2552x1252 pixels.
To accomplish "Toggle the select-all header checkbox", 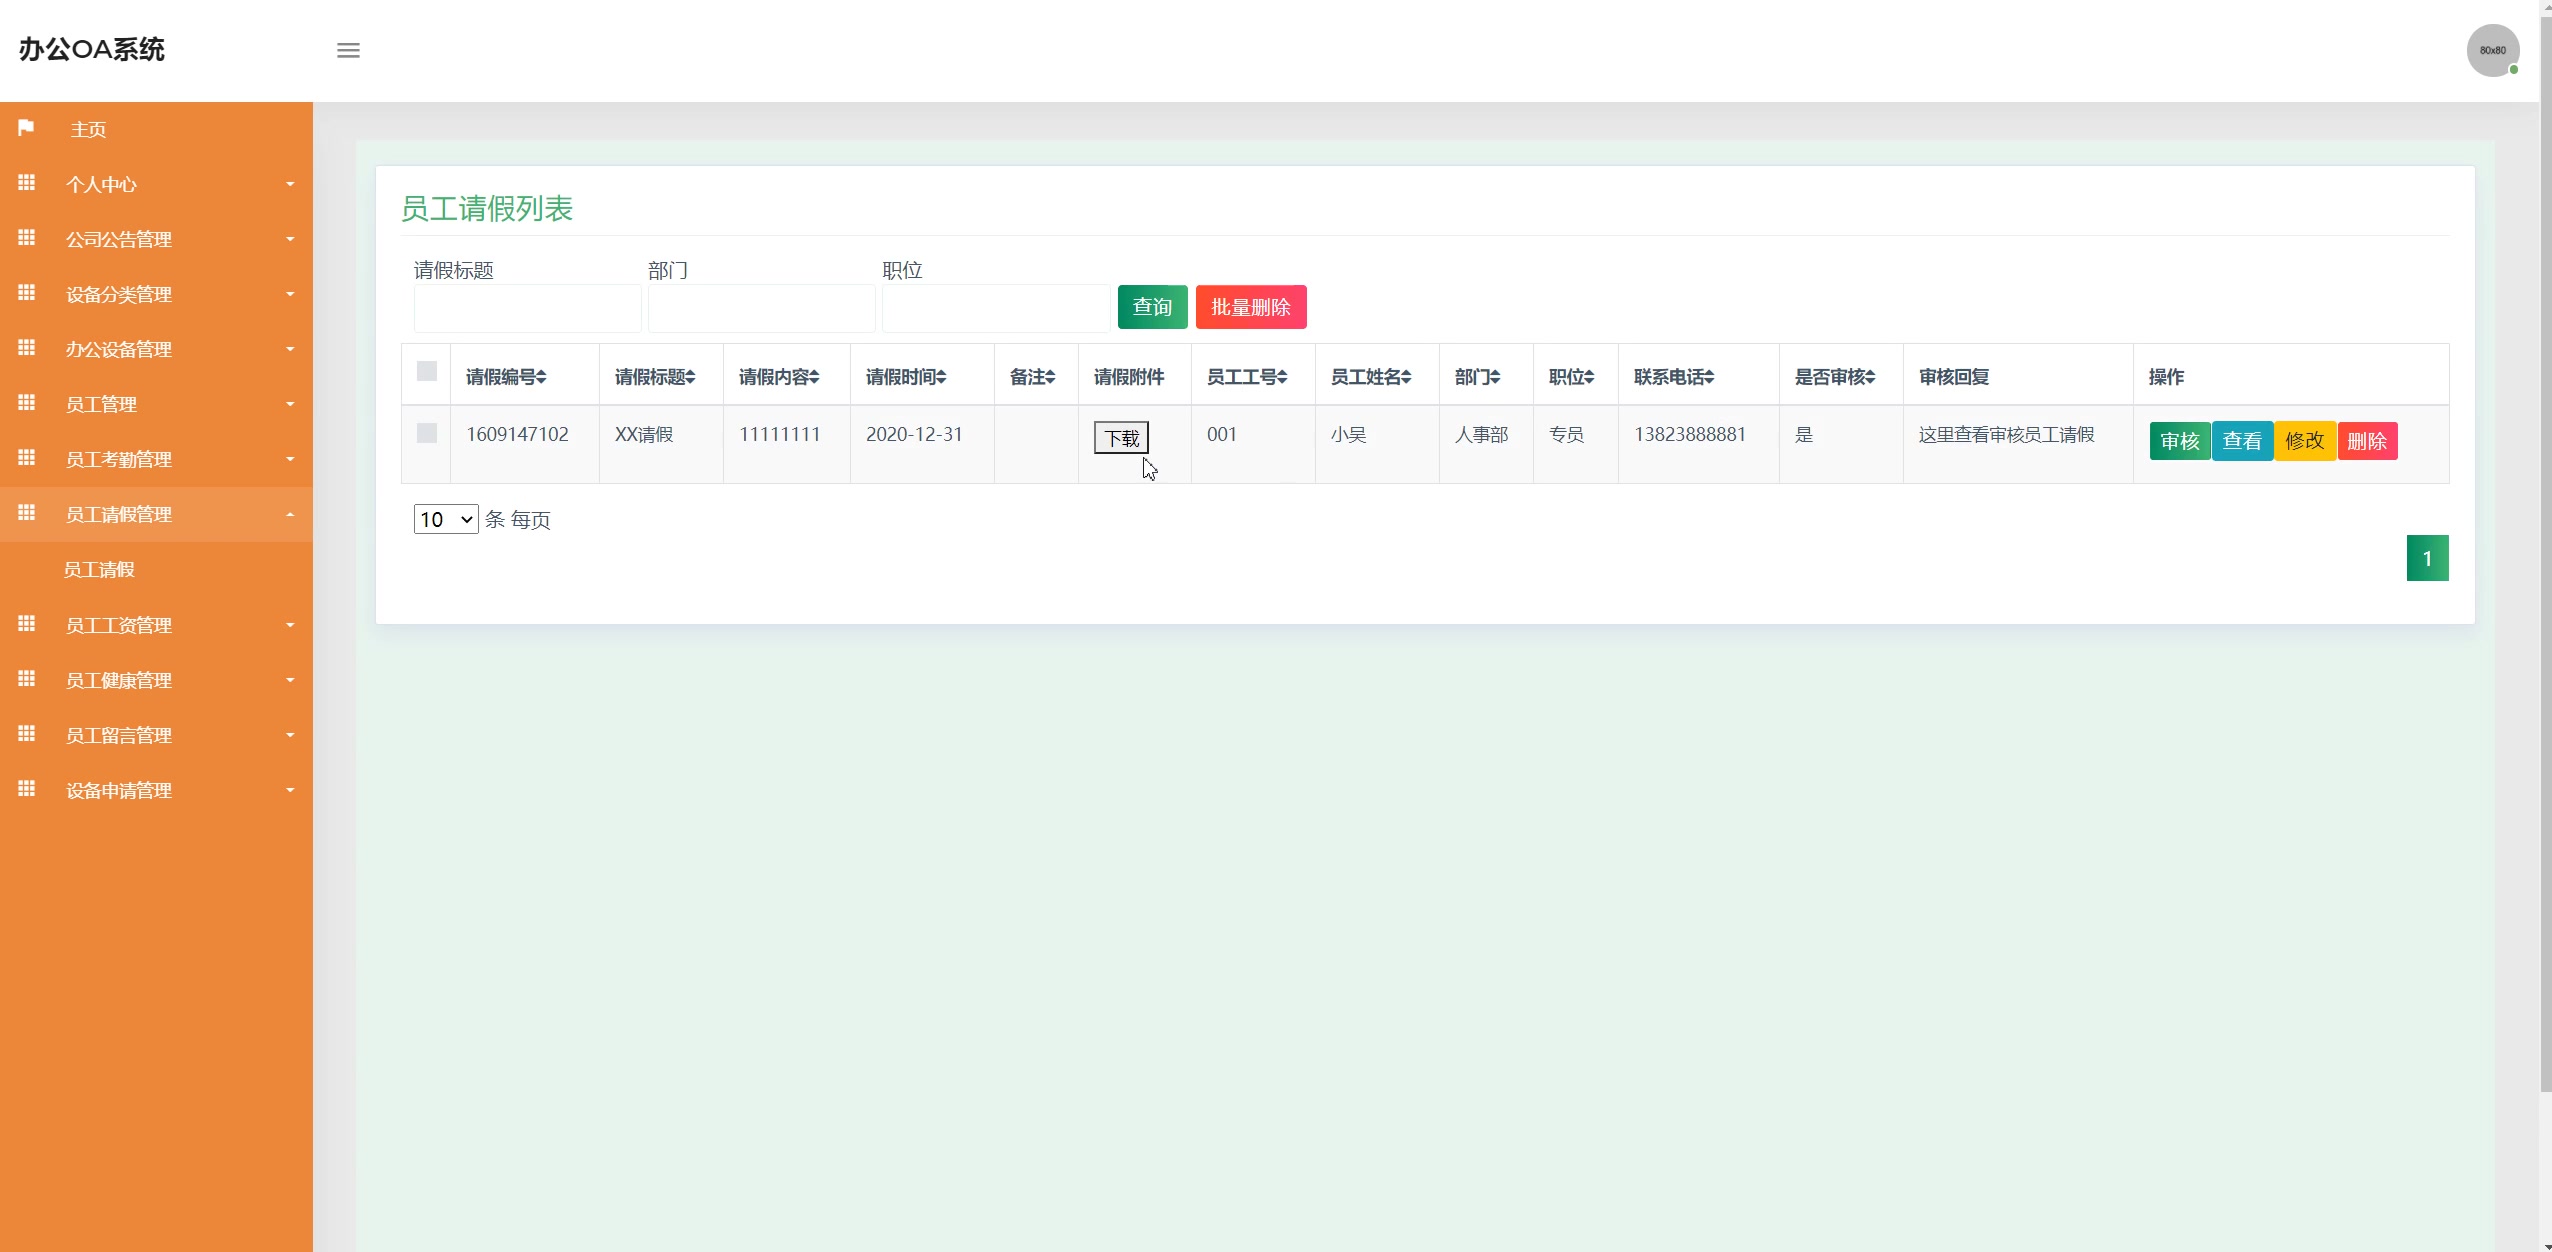I will click(x=427, y=371).
